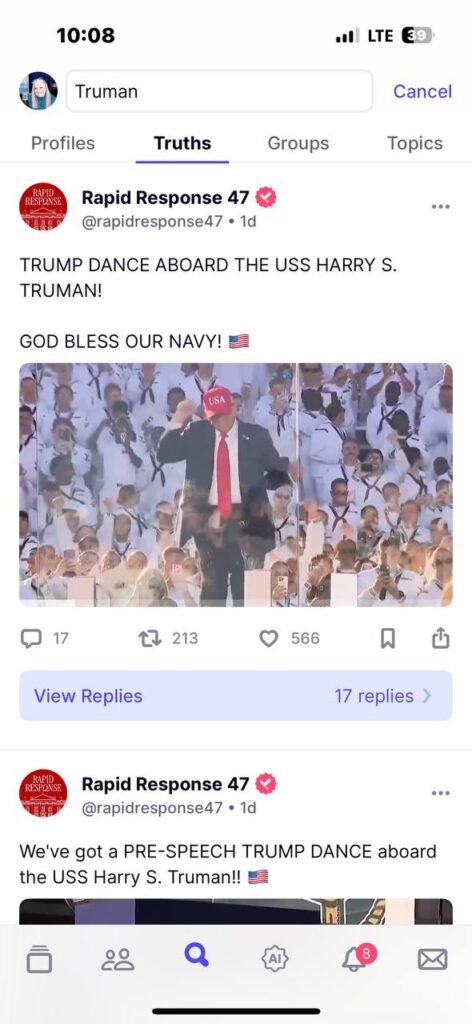Viewport: 472px width, 1024px height.
Task: Open the messages envelope icon
Action: click(x=432, y=959)
